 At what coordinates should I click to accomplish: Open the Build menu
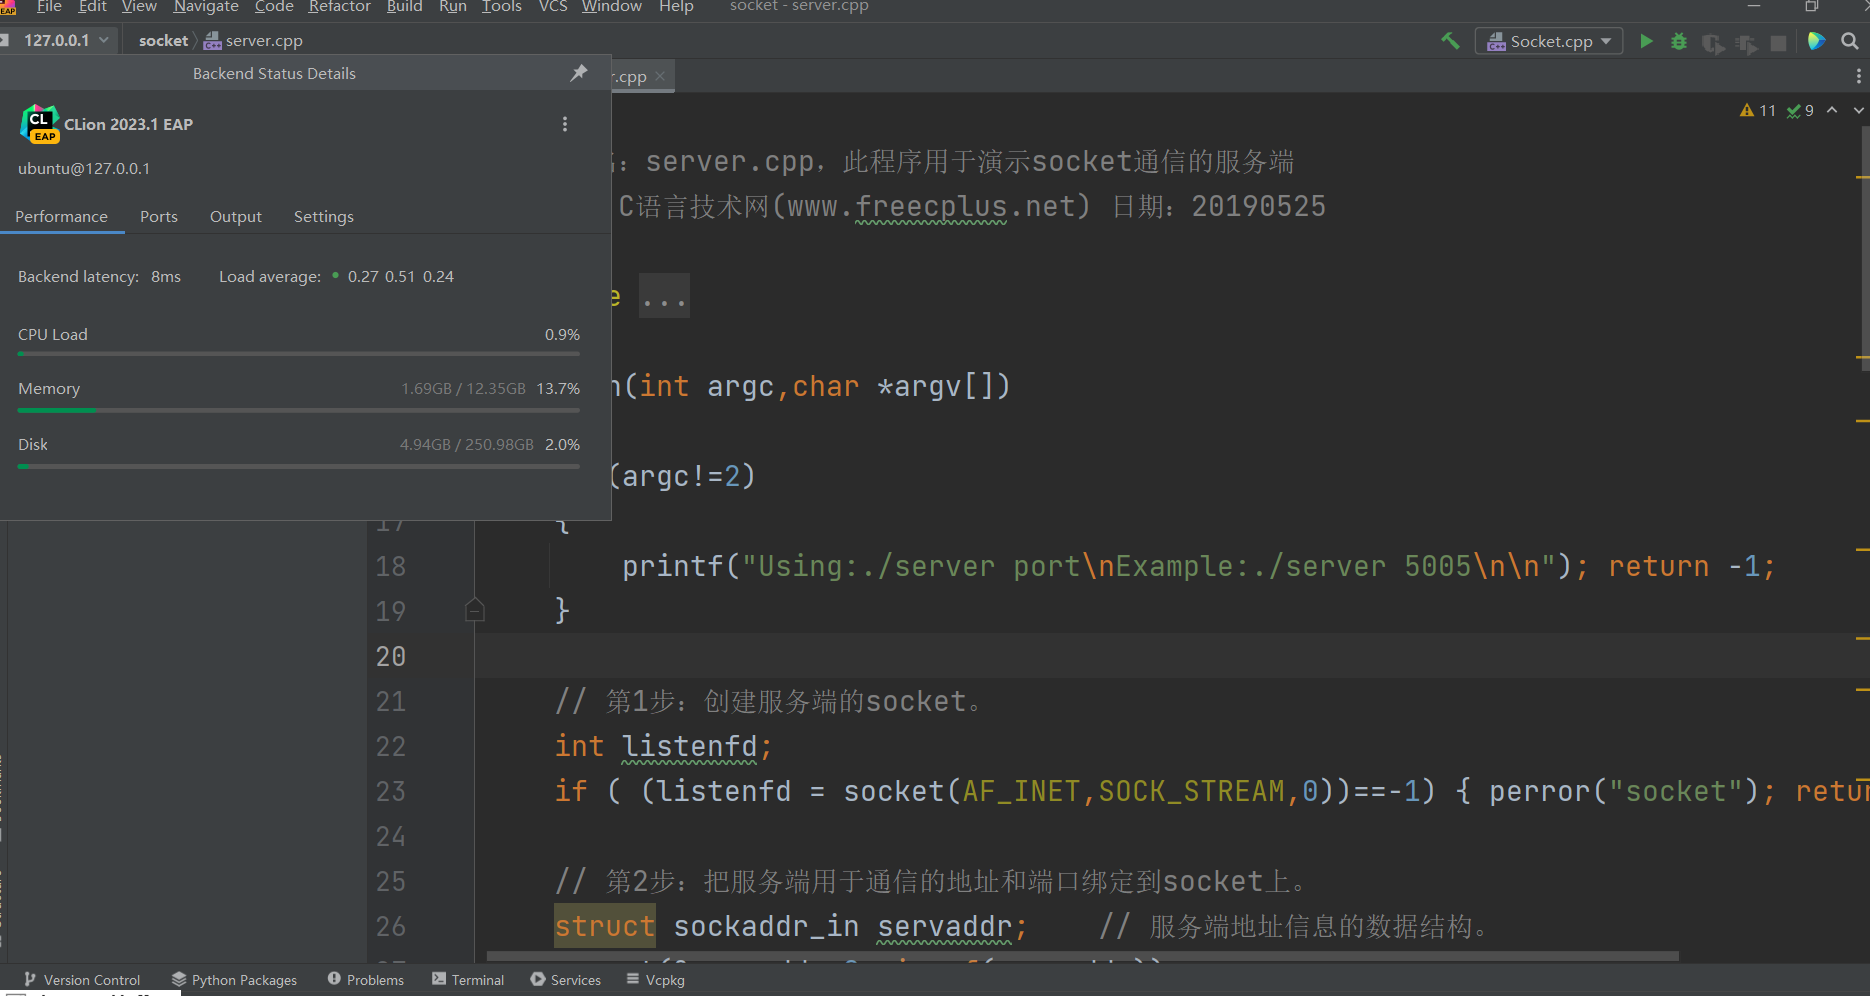404,7
